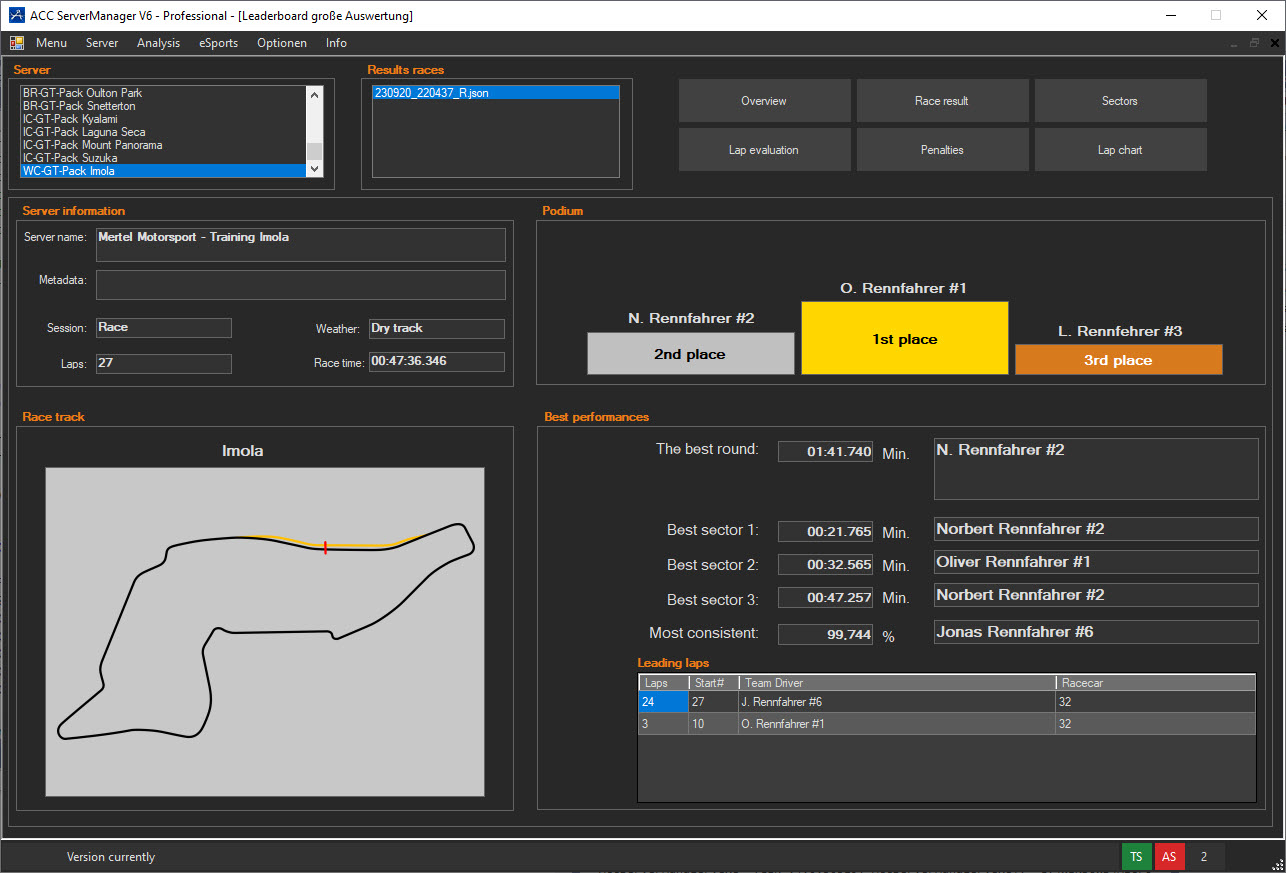Restore the inner Leaderboard child window
This screenshot has height=873, width=1286.
(1254, 43)
